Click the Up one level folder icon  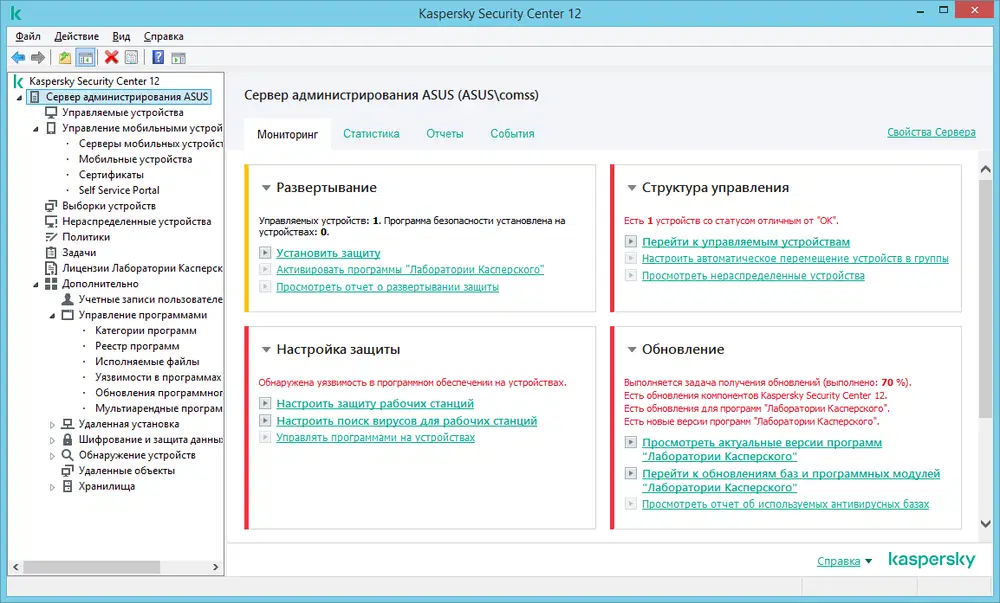(65, 58)
